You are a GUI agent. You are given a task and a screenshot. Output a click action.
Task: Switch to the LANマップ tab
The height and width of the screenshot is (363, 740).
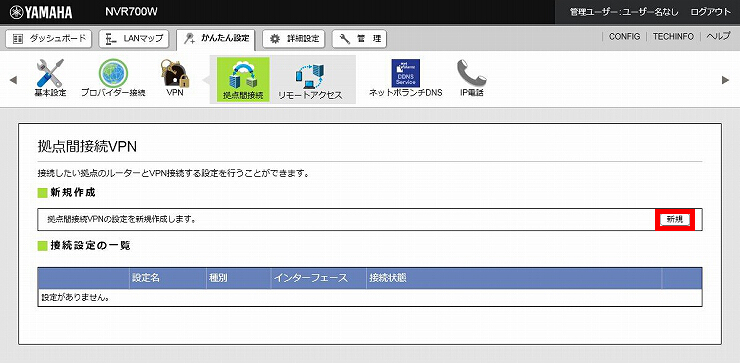(134, 39)
